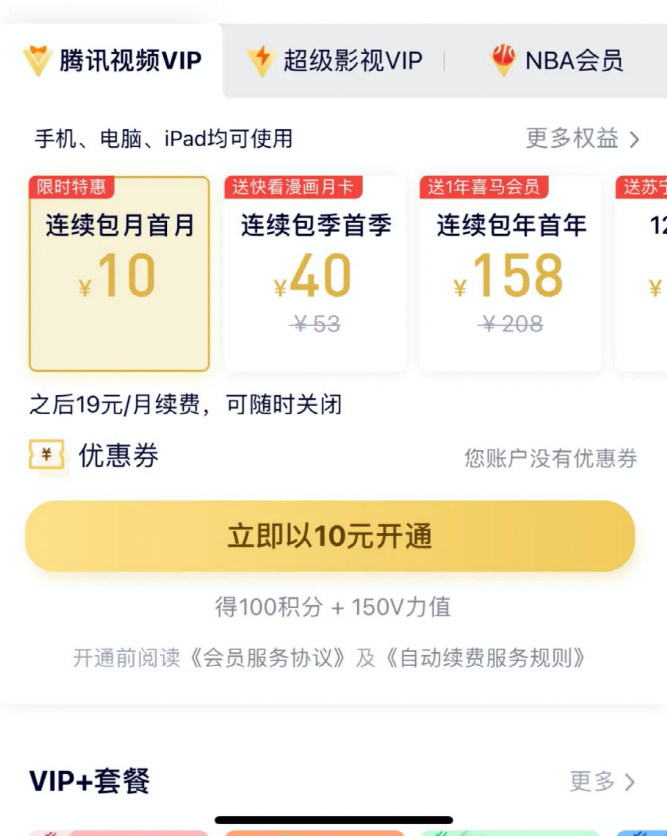Click the 腾讯视频VIP fox icon

(38, 58)
